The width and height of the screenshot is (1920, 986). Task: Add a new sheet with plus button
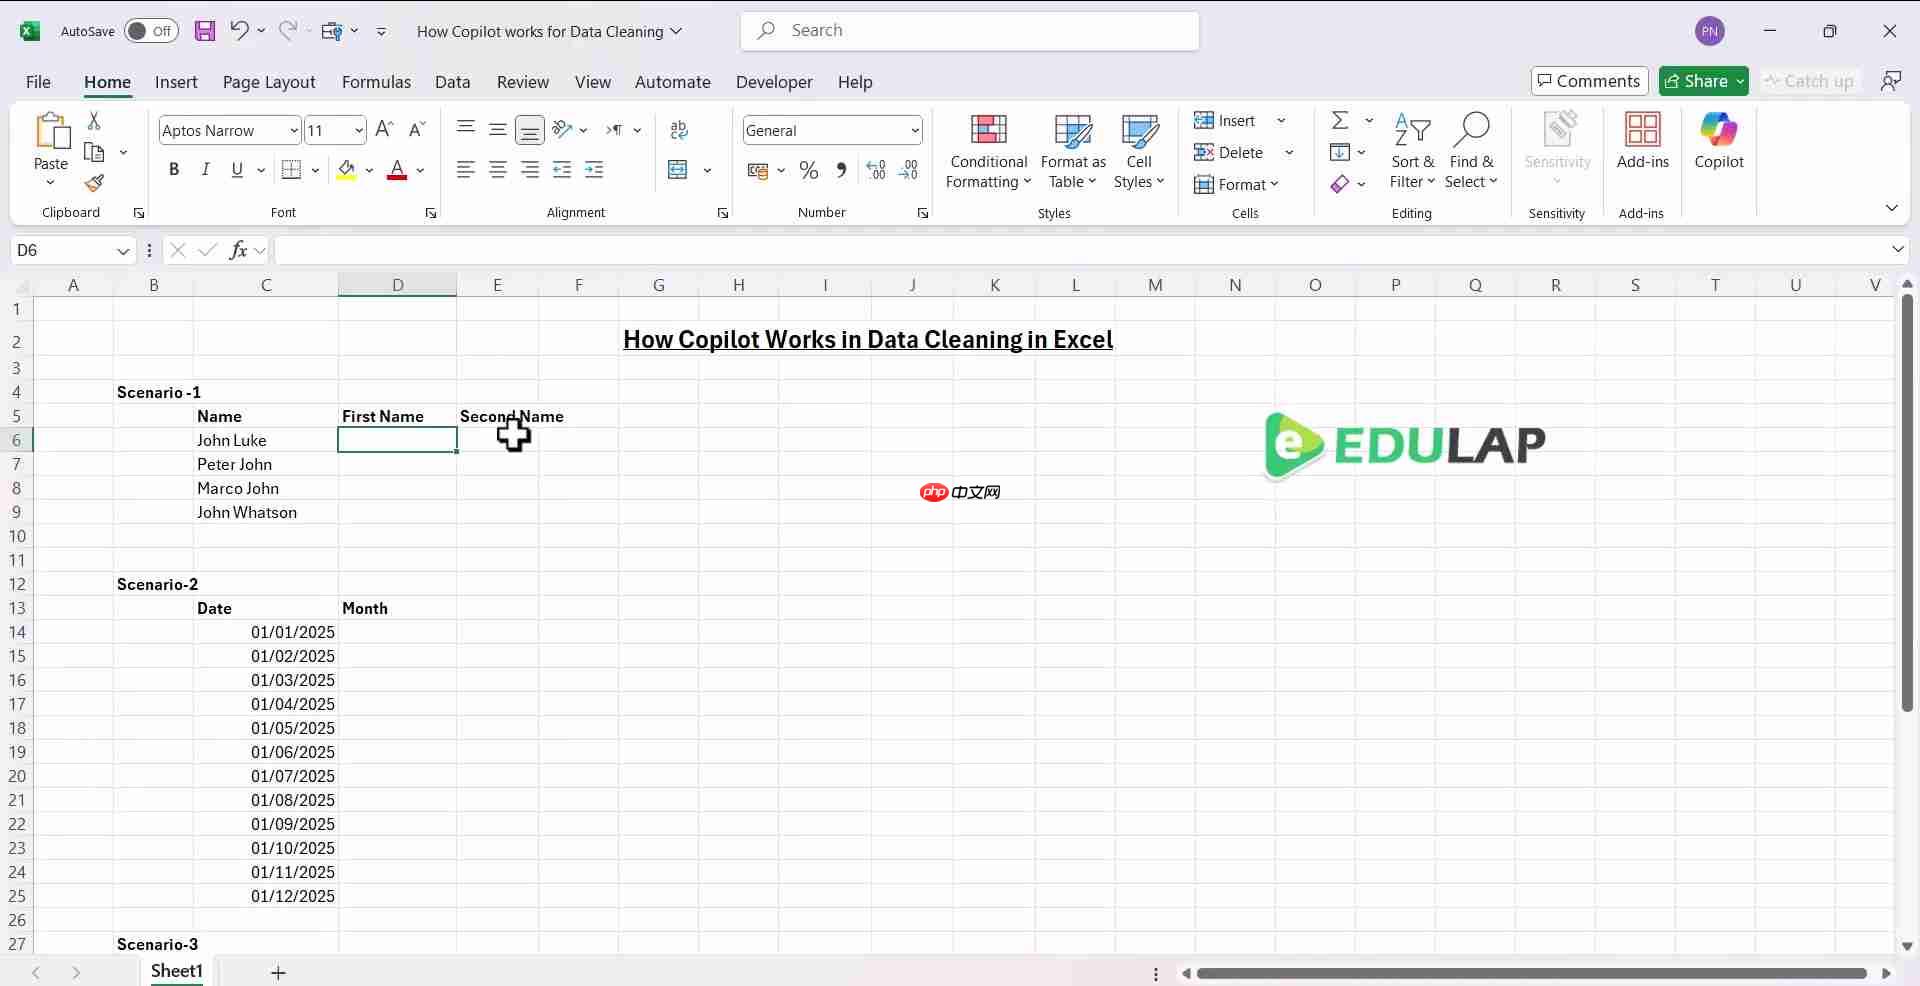tap(278, 973)
